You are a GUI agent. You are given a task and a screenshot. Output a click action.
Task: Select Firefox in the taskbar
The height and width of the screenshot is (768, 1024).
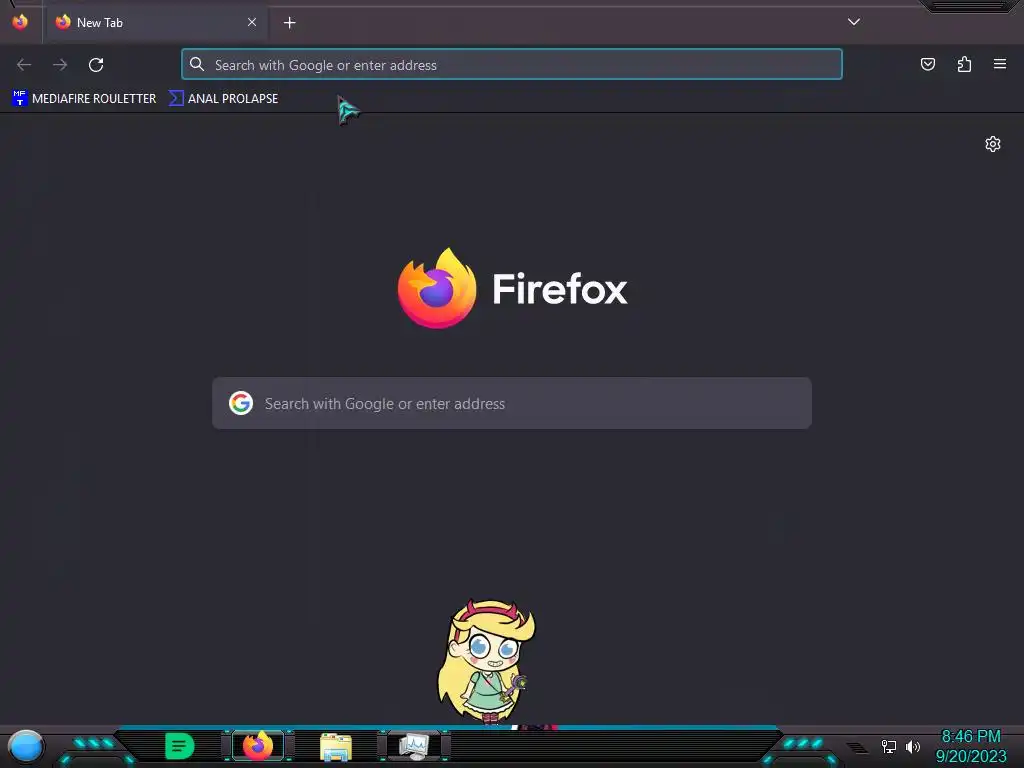pyautogui.click(x=258, y=746)
